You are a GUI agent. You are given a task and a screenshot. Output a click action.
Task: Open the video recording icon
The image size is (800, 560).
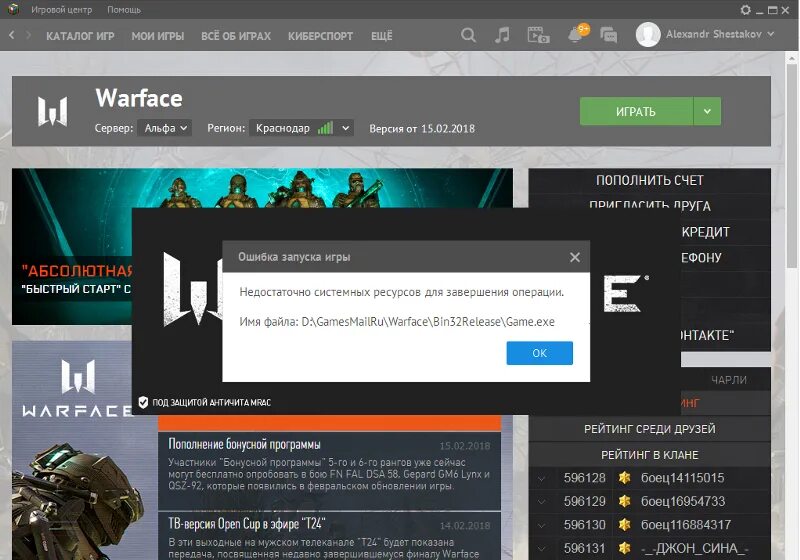click(x=538, y=35)
